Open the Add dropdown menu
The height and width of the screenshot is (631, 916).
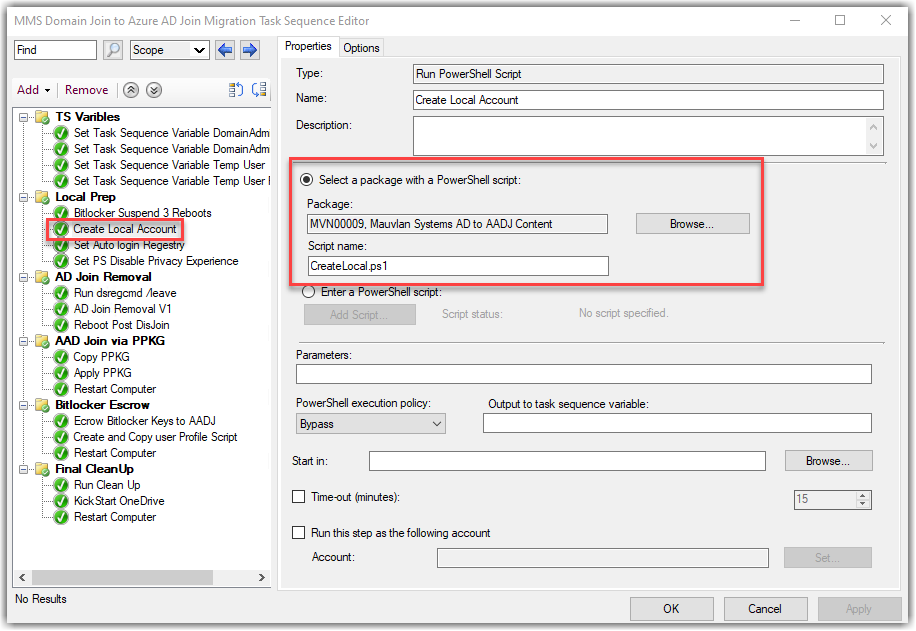click(x=33, y=90)
